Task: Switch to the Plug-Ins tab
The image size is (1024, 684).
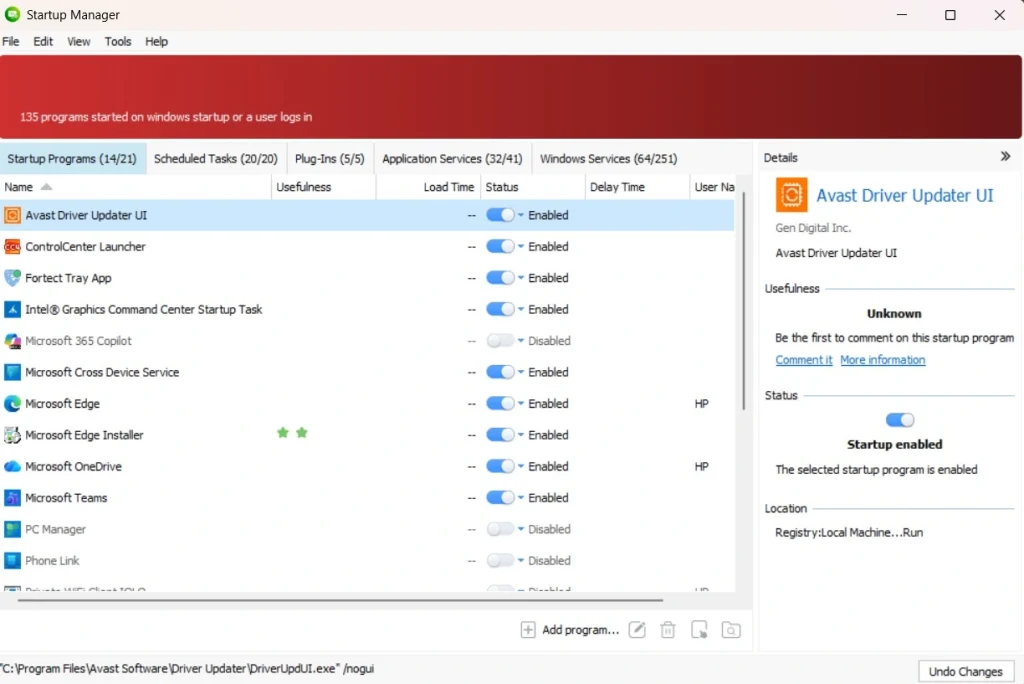Action: click(x=329, y=159)
